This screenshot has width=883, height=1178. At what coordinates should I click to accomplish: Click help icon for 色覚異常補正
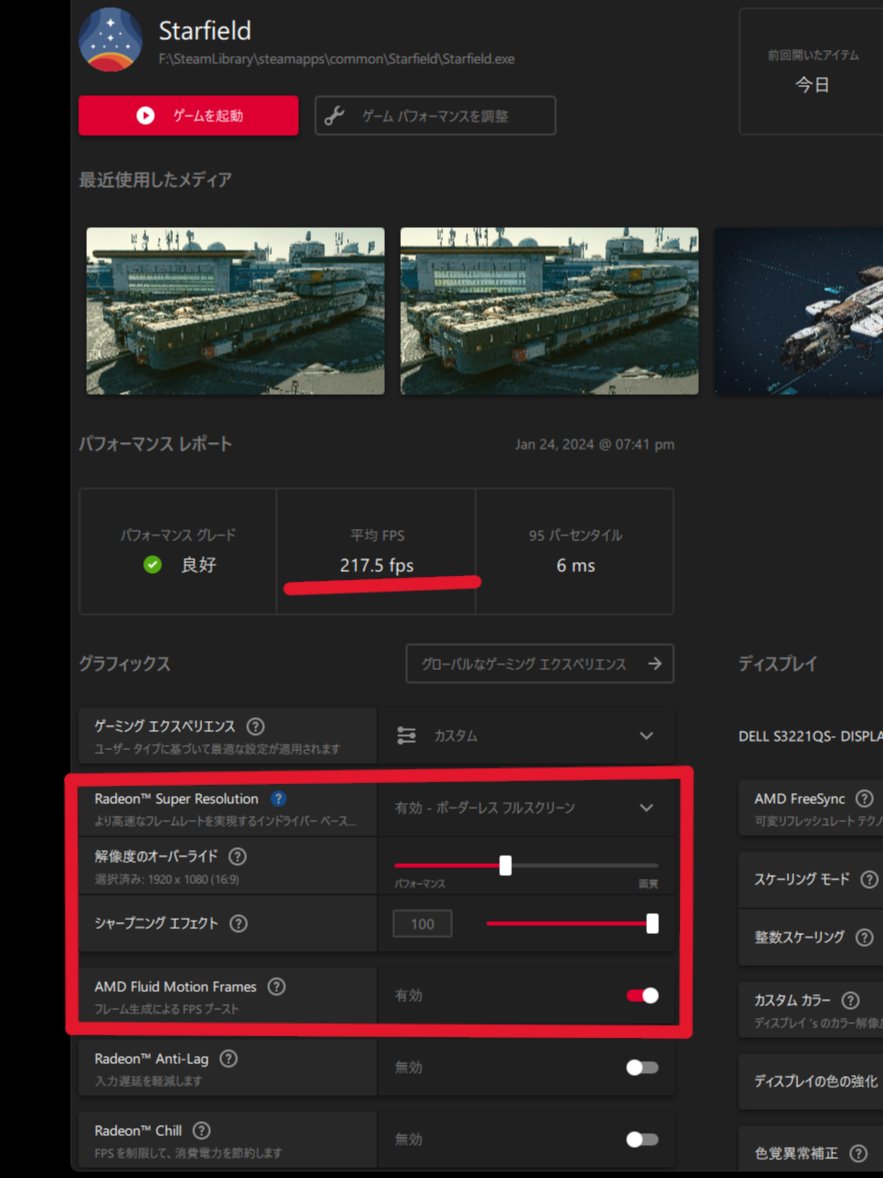click(858, 1153)
